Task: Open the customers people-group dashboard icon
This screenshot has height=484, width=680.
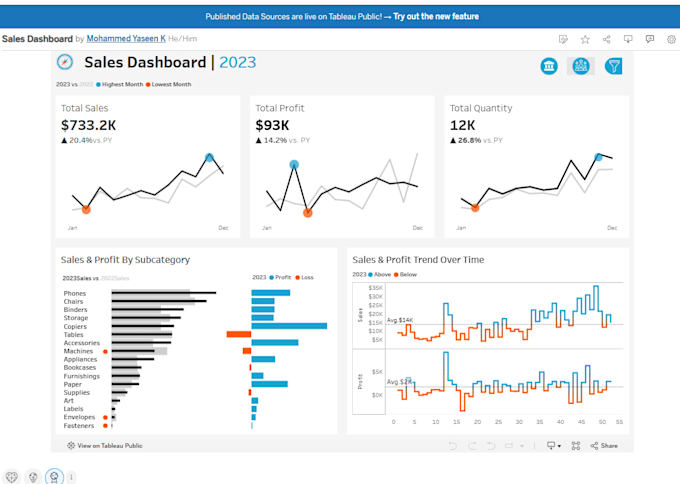Action: click(581, 66)
